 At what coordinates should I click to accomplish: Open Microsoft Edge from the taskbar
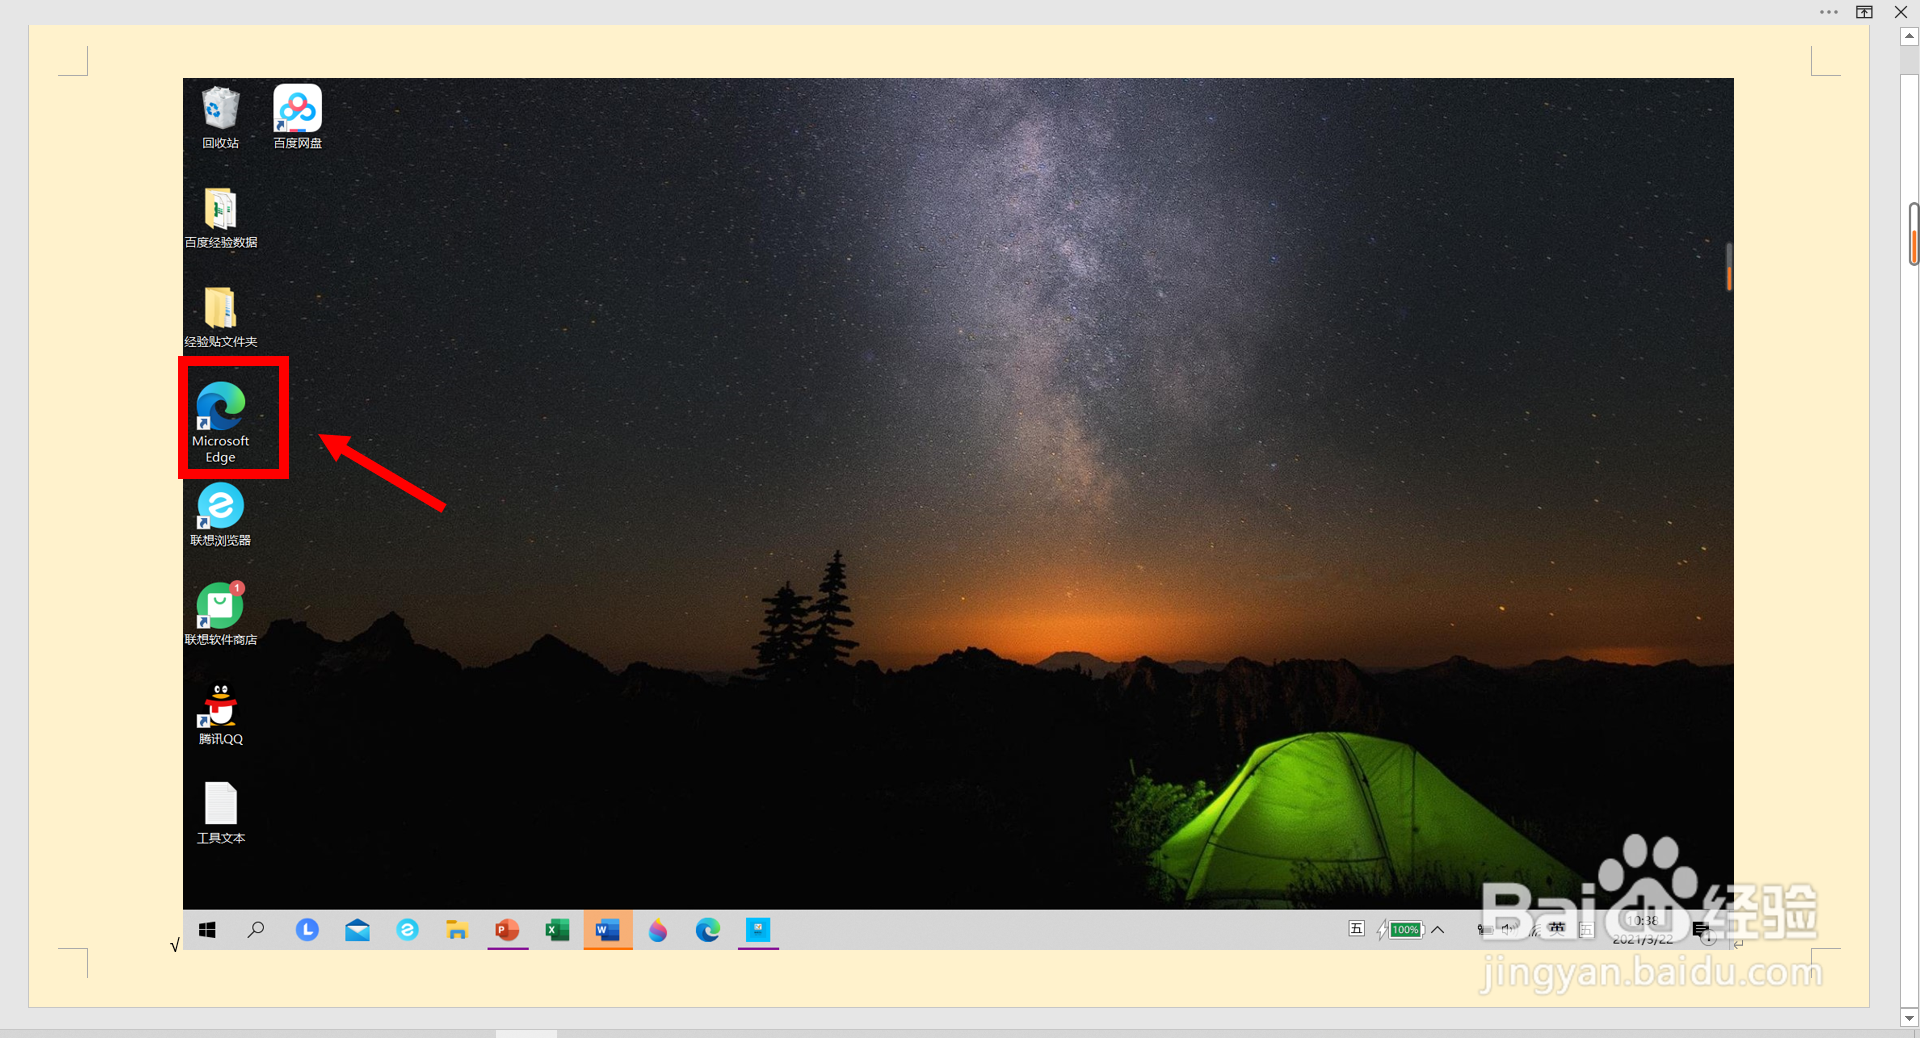point(708,930)
